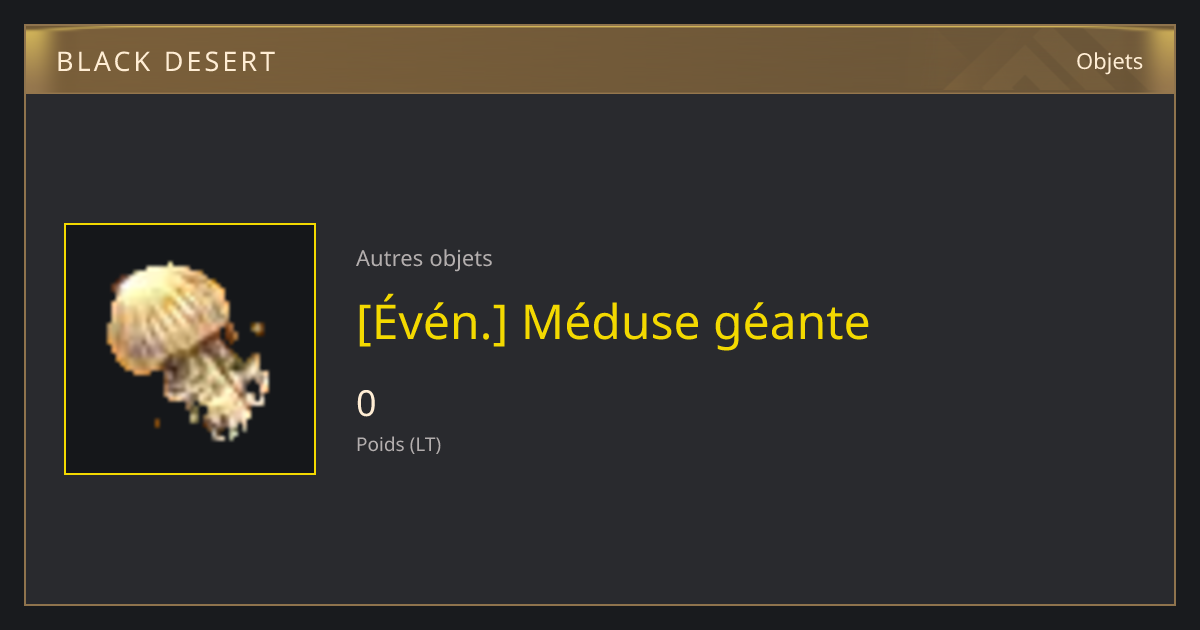The width and height of the screenshot is (1200, 630).
Task: Click the Autres objets category label
Action: tap(424, 258)
